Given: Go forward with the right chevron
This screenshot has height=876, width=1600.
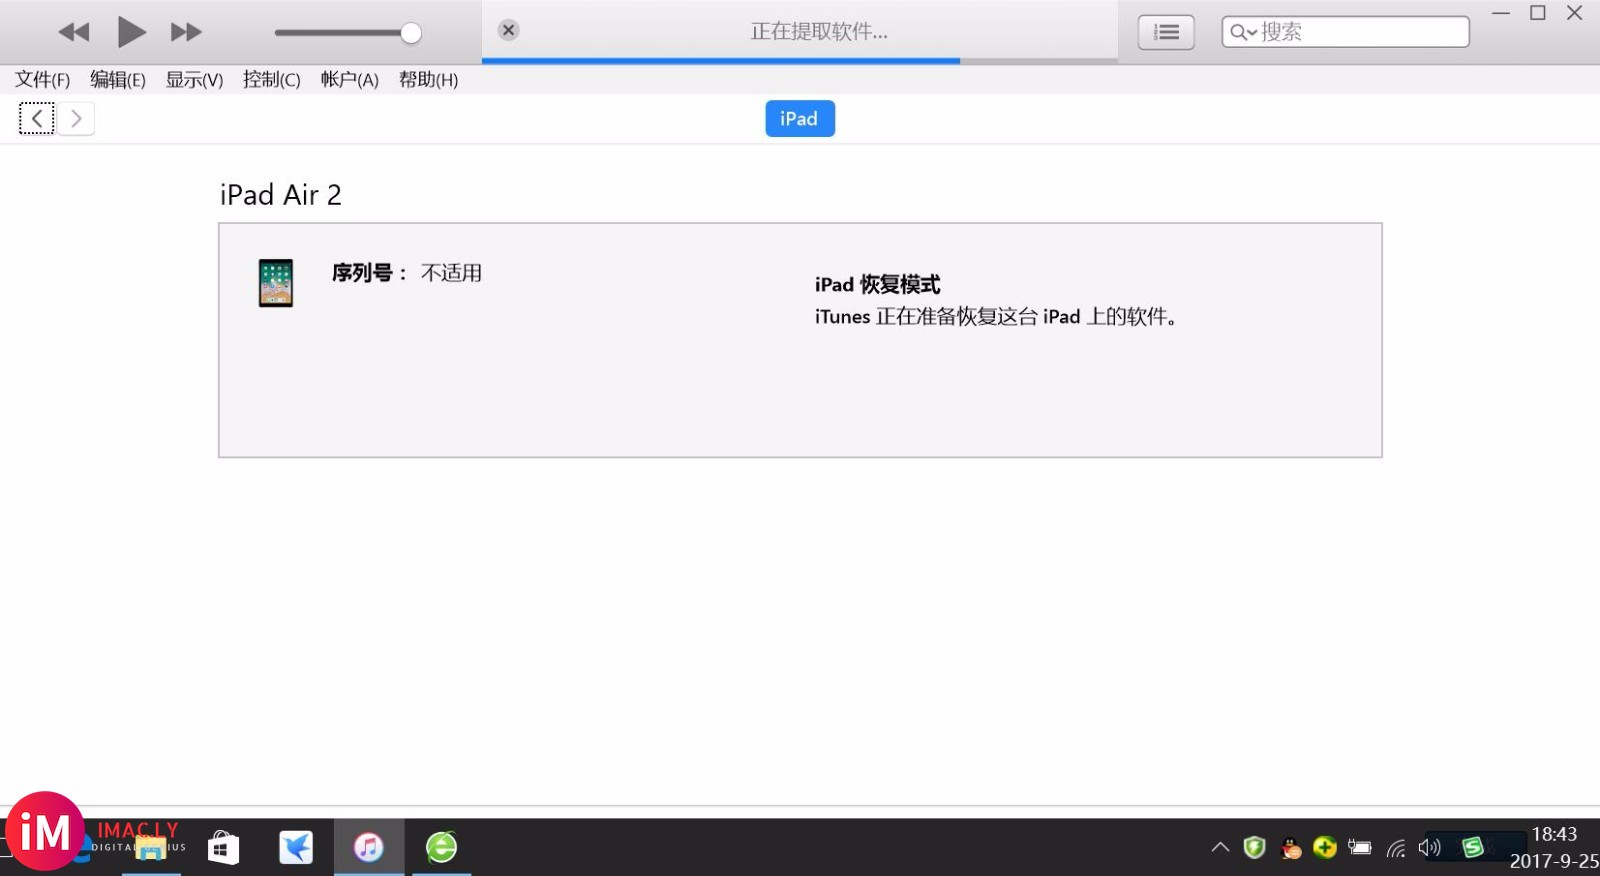Looking at the screenshot, I should click(x=76, y=118).
